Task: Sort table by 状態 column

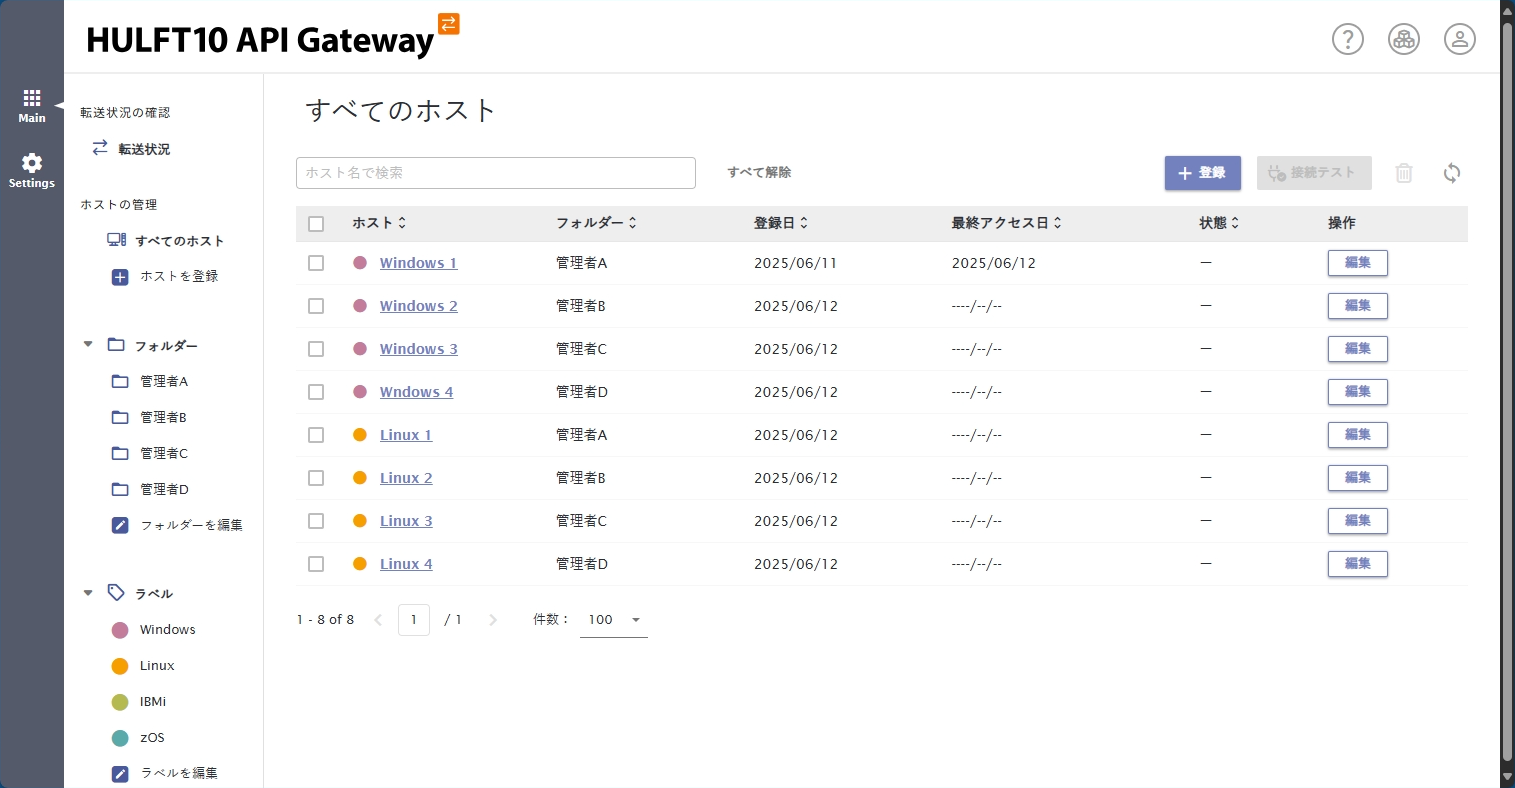Action: click(1219, 223)
